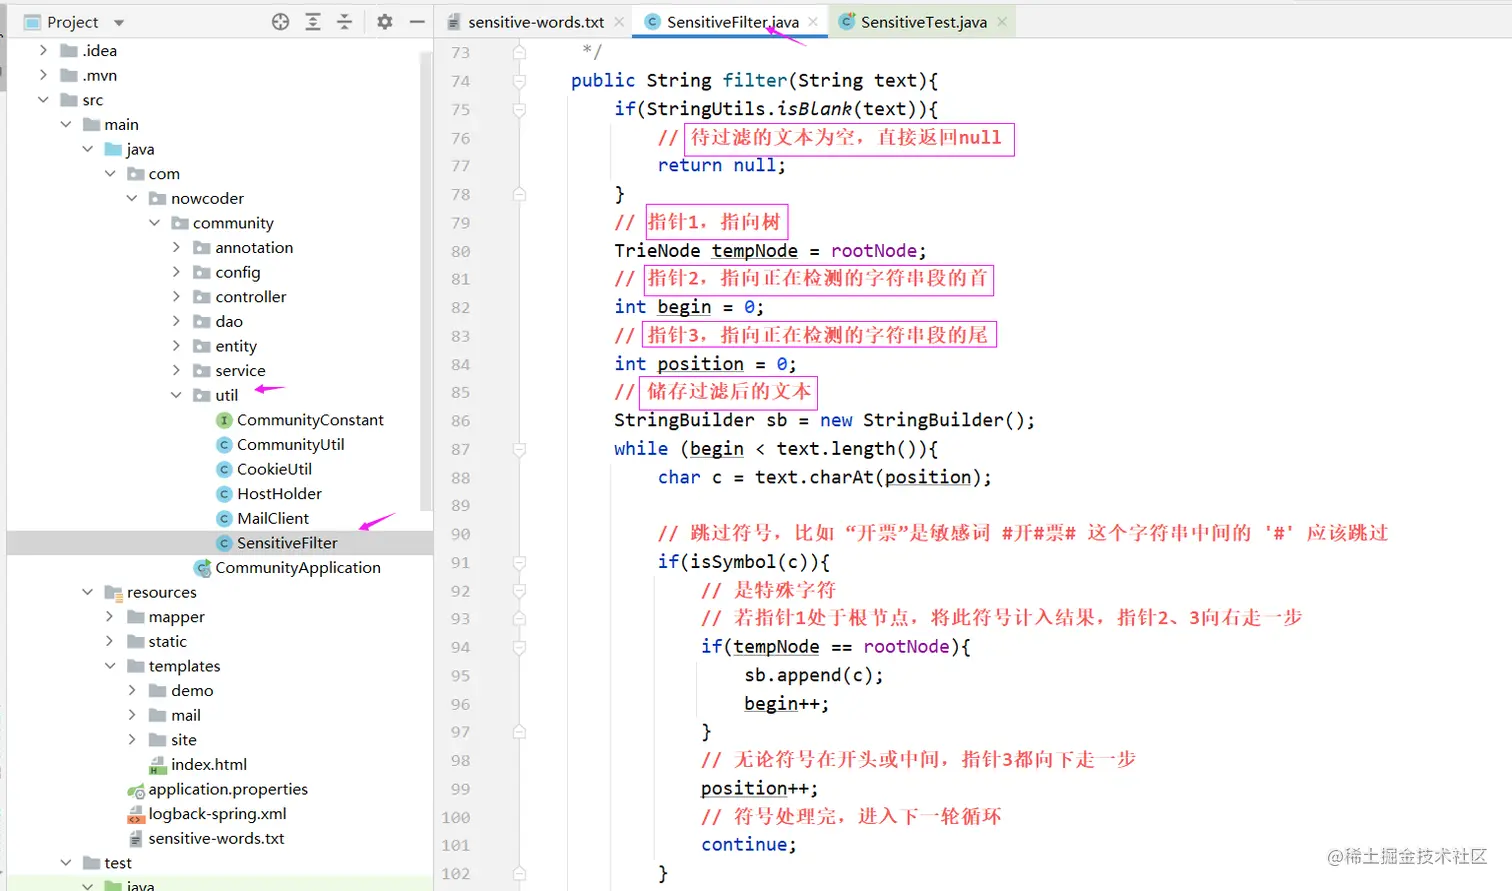Collapse the main folder
Image resolution: width=1512 pixels, height=891 pixels.
[65, 124]
